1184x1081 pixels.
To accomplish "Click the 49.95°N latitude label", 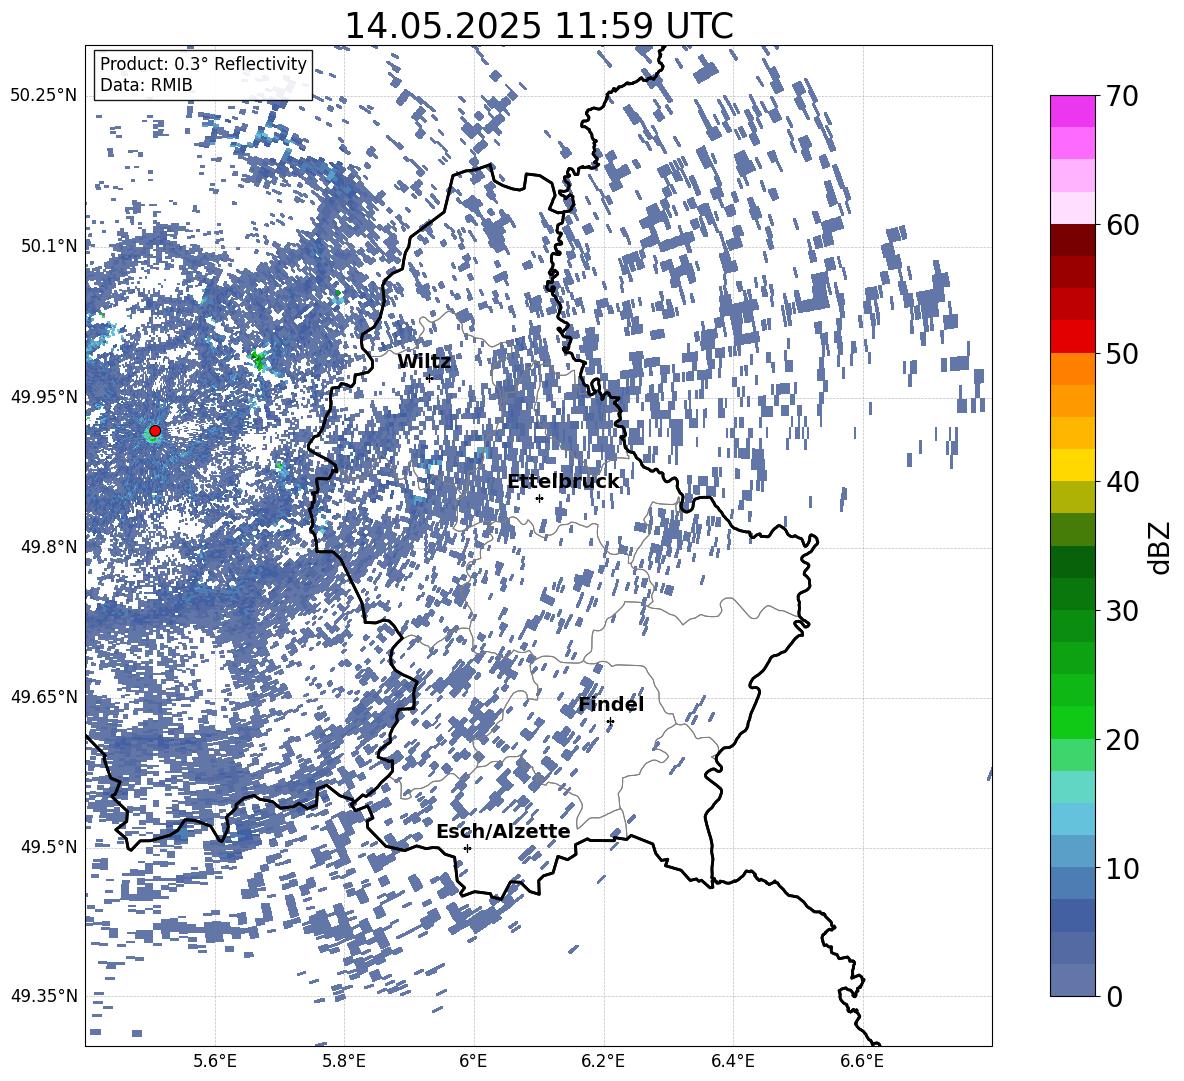I will pos(44,396).
